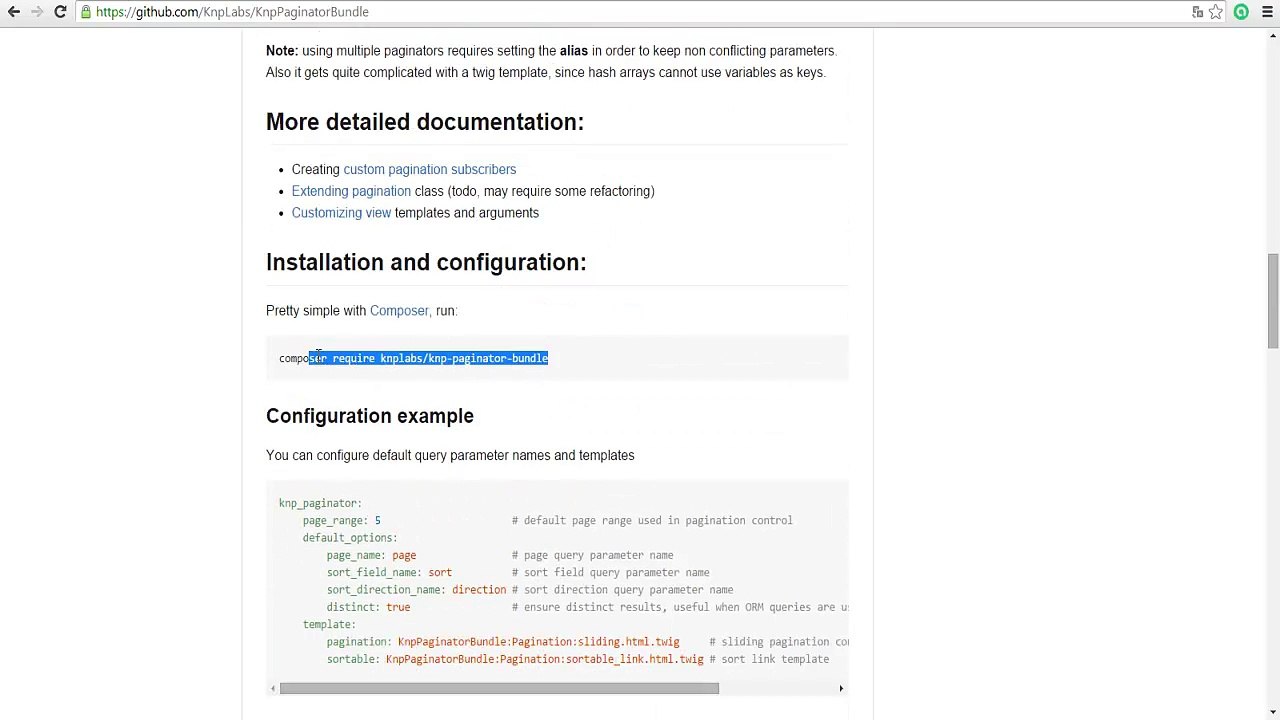1280x720 pixels.
Task: Click the page's vertical scrollbar thumb
Action: pos(1272,301)
